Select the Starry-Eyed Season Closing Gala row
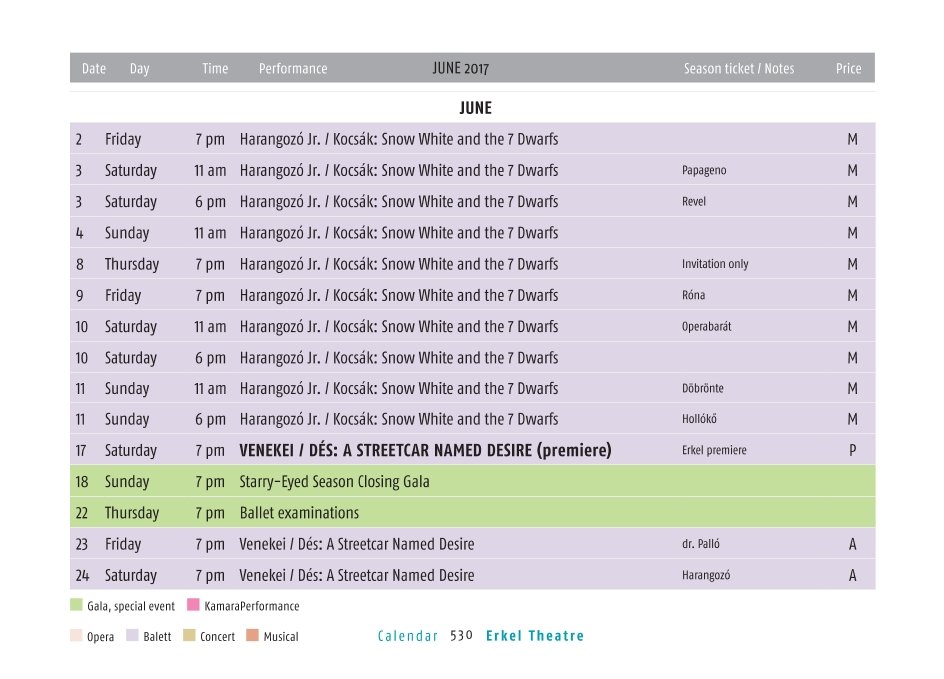944x679 pixels. pyautogui.click(x=334, y=482)
